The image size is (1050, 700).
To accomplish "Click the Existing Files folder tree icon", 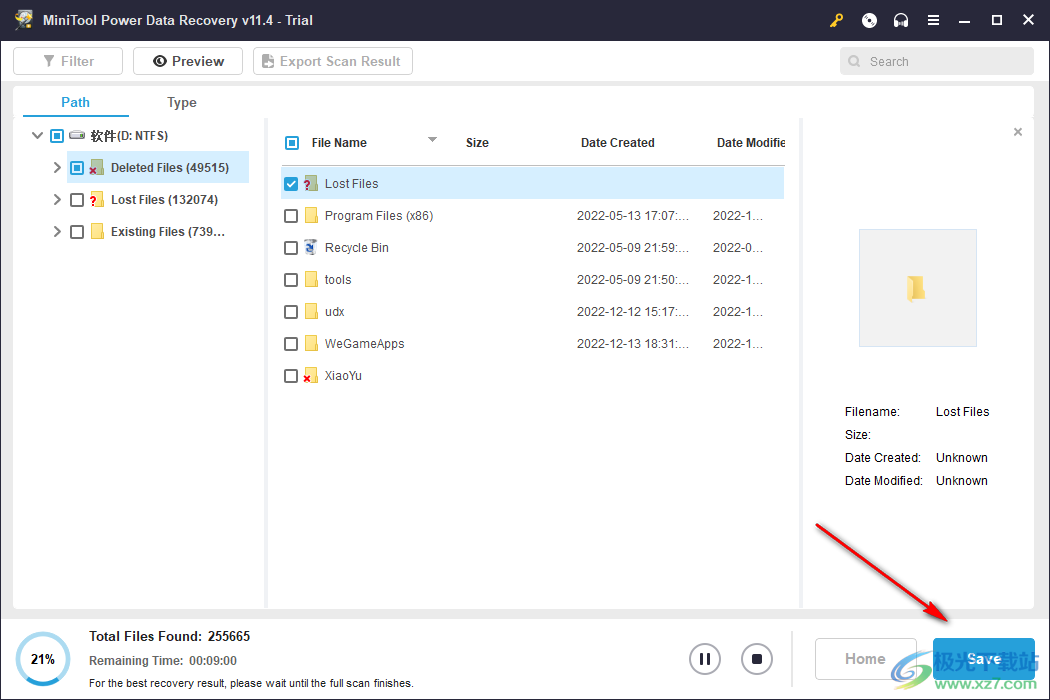I will pyautogui.click(x=97, y=232).
